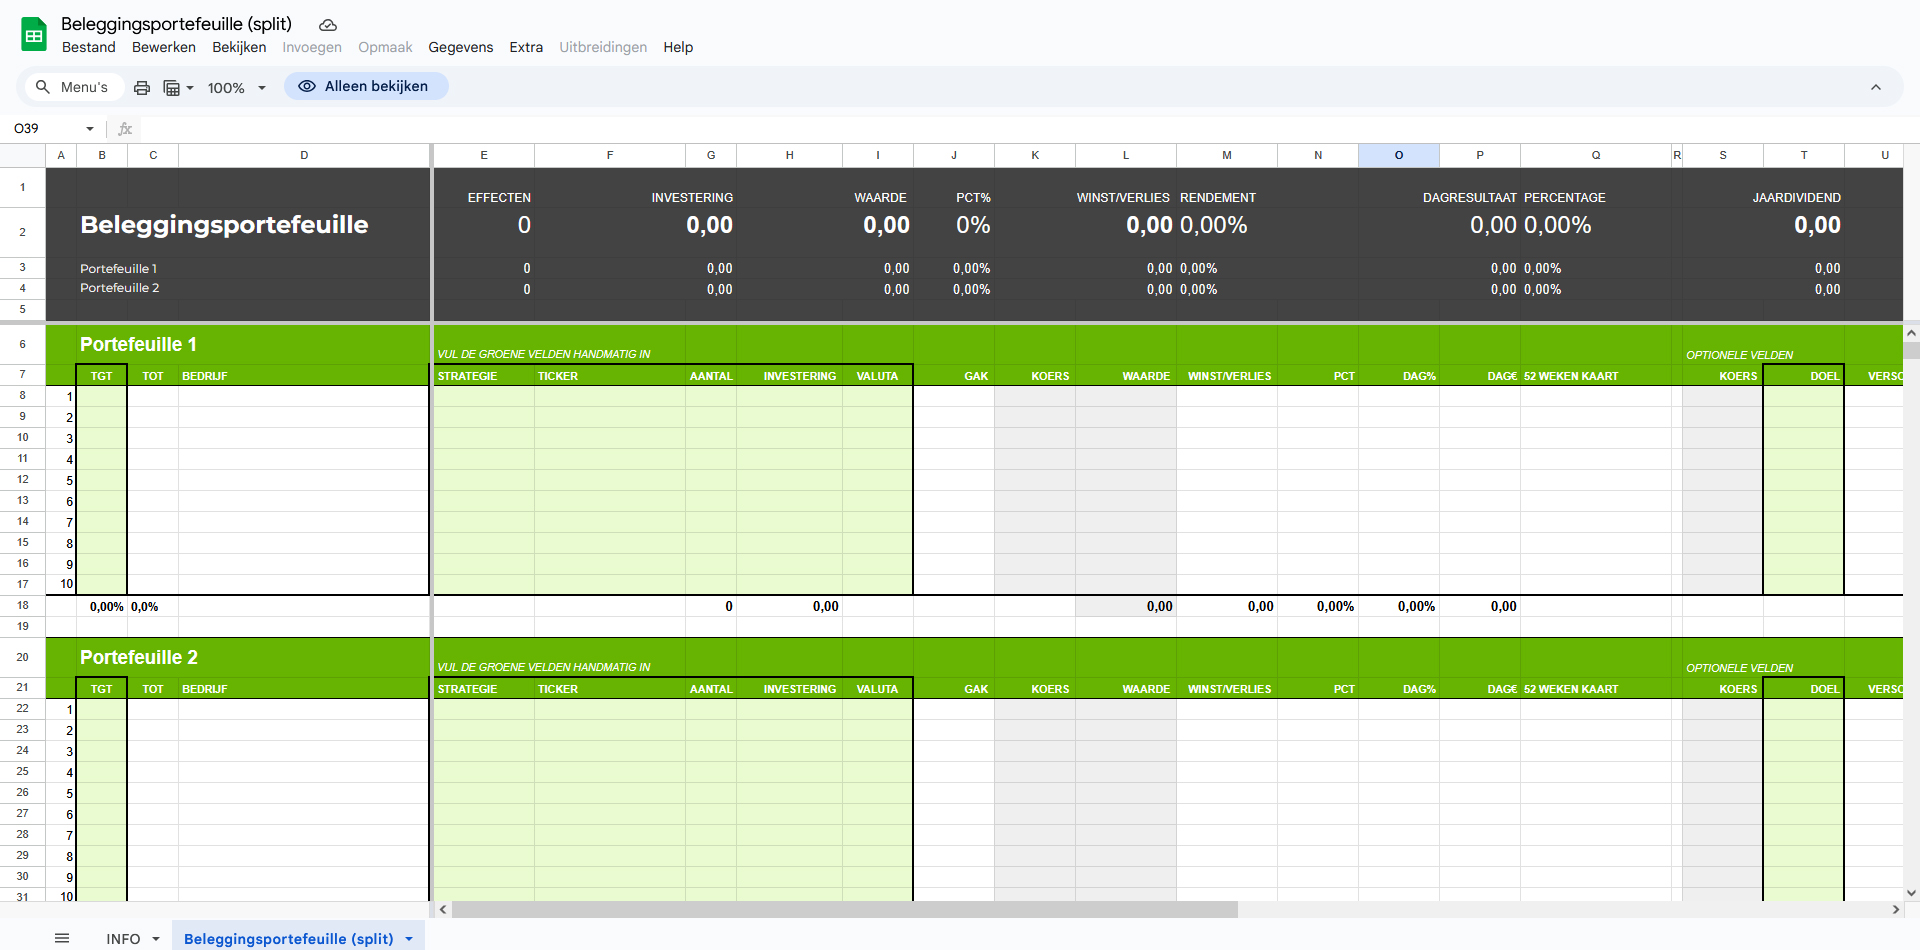Click the green Portefeuille 1 section title
1920x950 pixels.
tap(138, 344)
